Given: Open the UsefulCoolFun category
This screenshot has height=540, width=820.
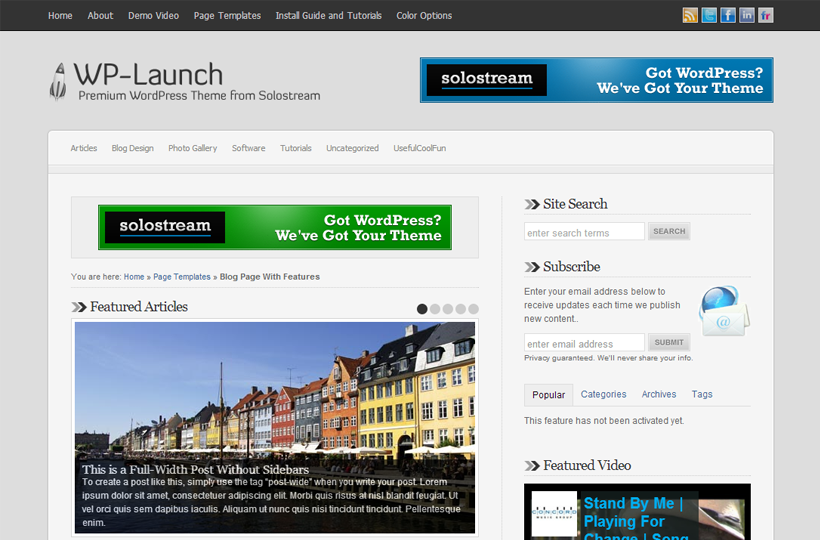Looking at the screenshot, I should 419,148.
